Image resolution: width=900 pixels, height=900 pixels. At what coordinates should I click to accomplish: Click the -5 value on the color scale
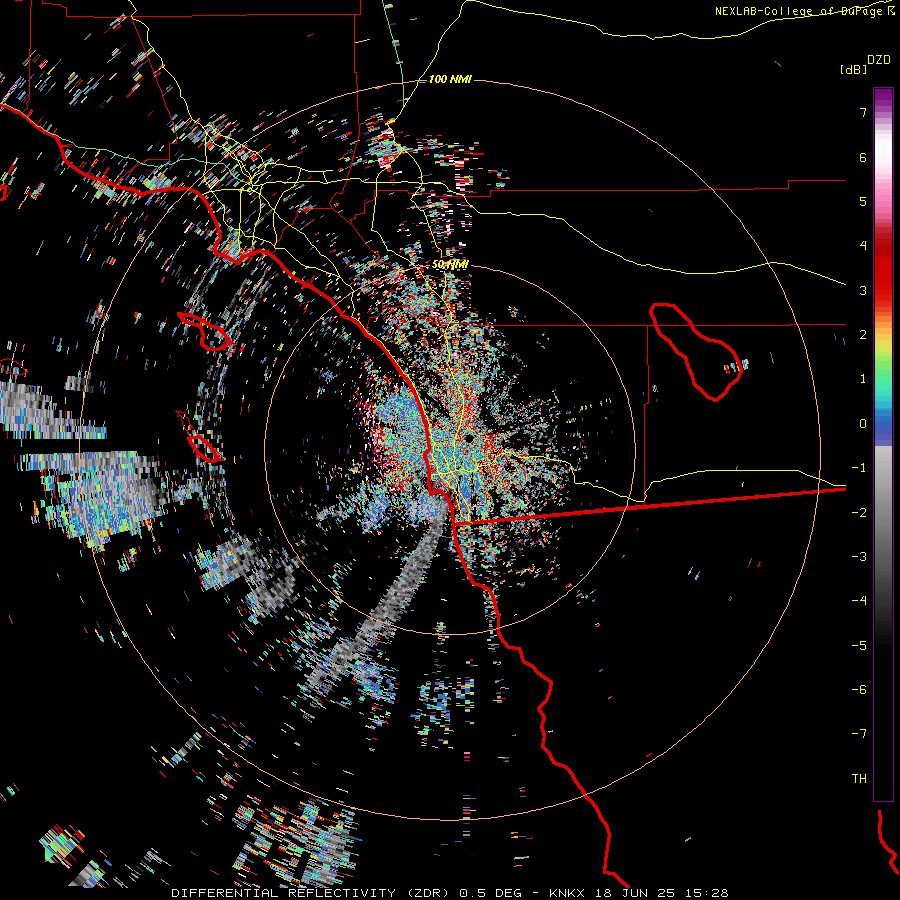(859, 646)
